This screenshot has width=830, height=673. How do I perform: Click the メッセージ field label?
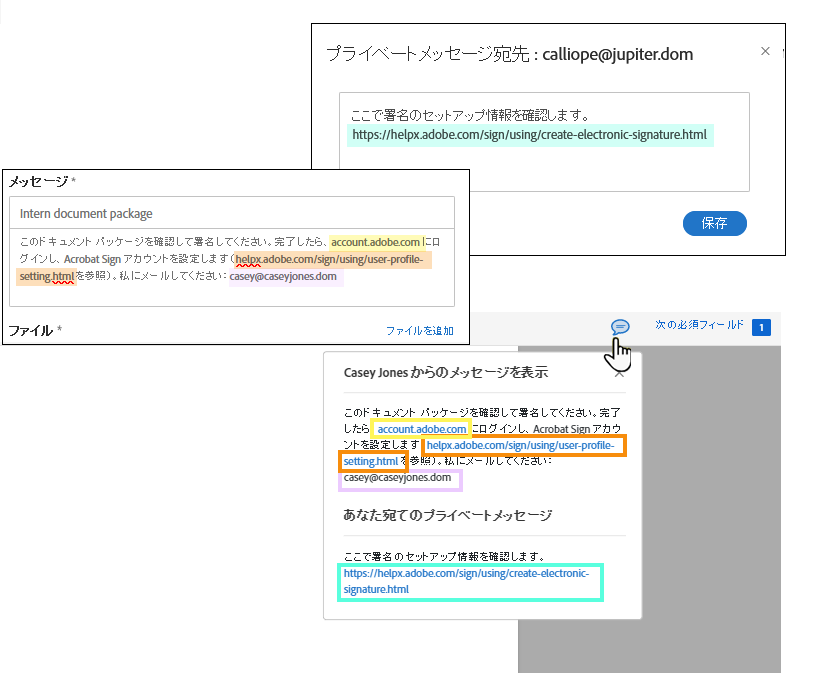pyautogui.click(x=38, y=182)
